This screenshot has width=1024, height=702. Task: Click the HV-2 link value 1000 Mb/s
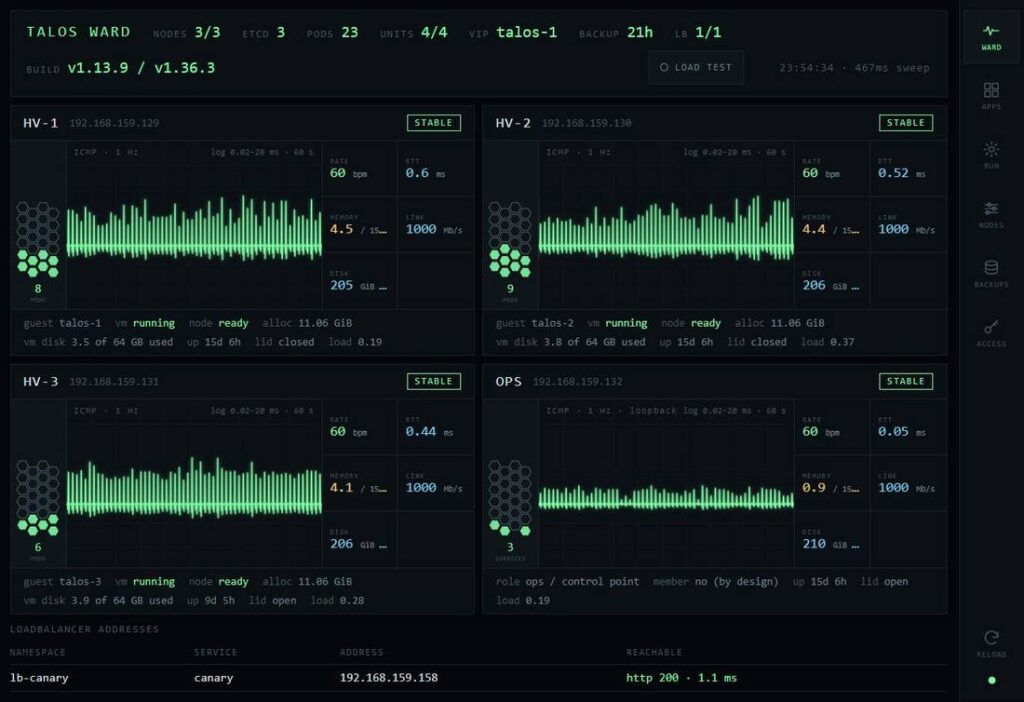pos(906,229)
